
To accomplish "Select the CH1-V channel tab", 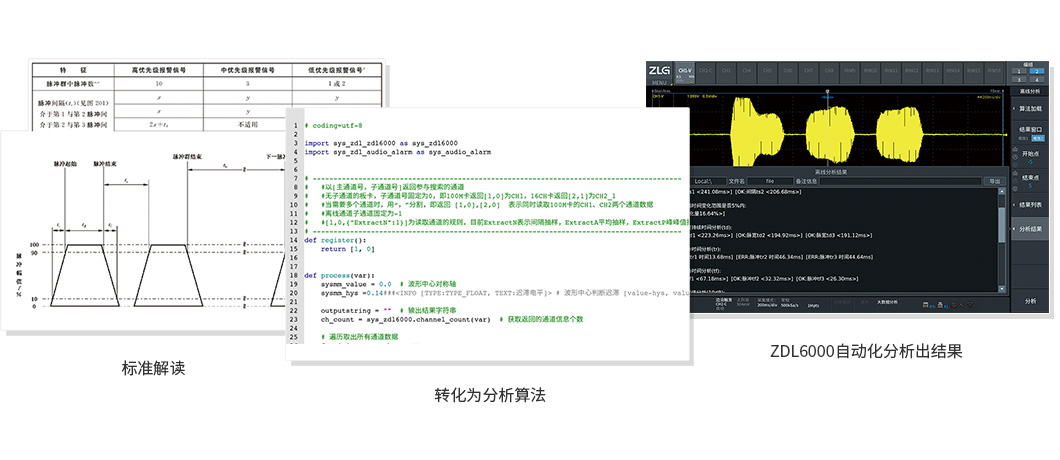I will pyautogui.click(x=685, y=73).
